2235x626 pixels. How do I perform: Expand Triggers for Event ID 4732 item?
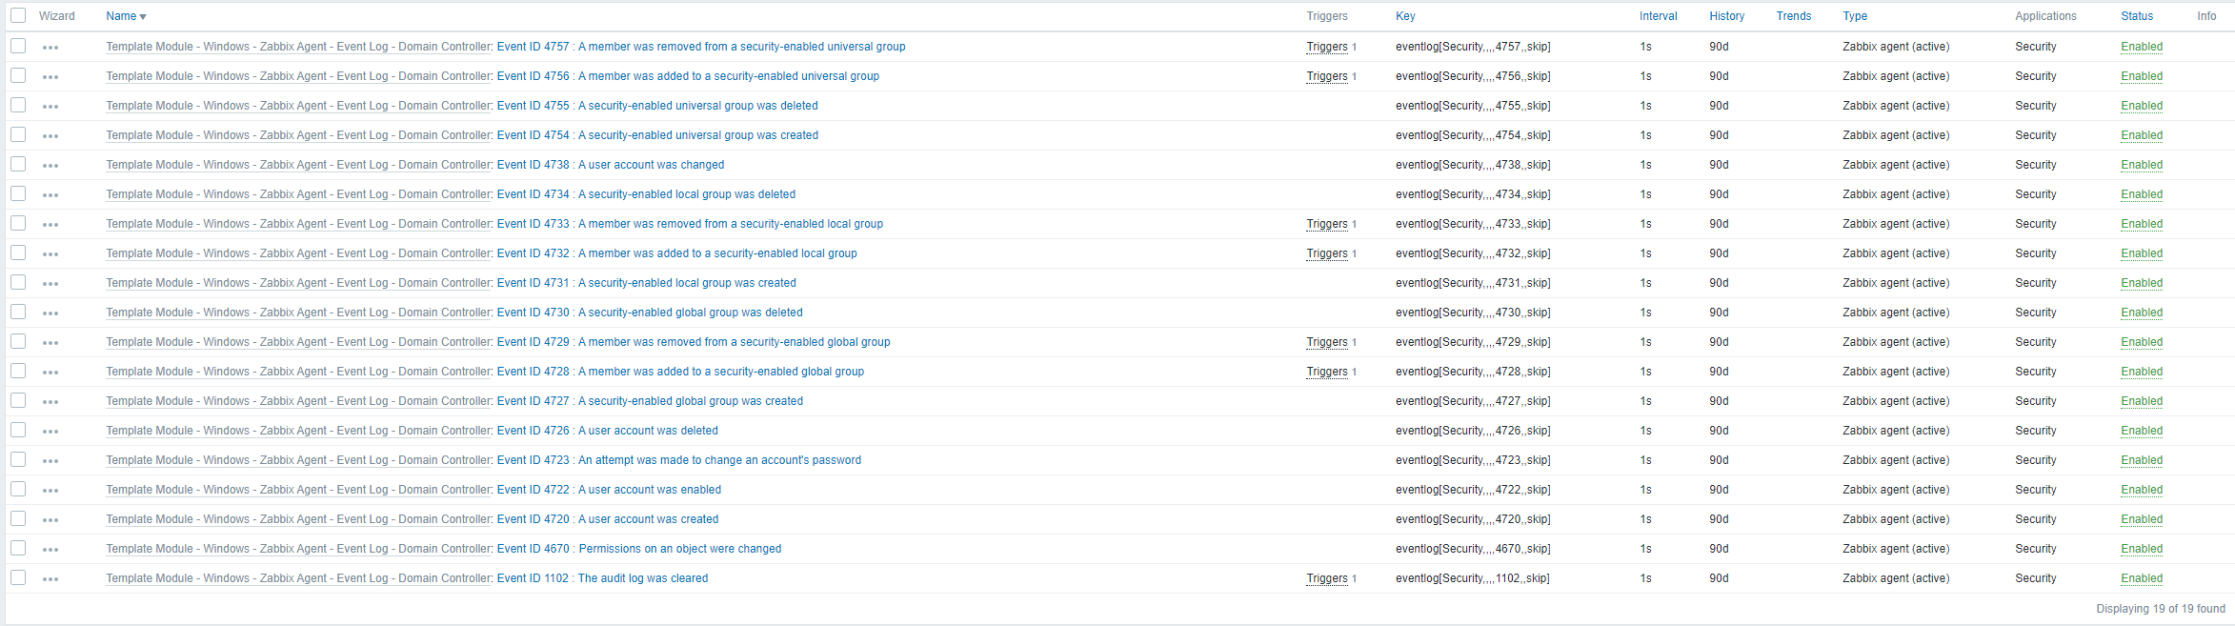(1326, 254)
